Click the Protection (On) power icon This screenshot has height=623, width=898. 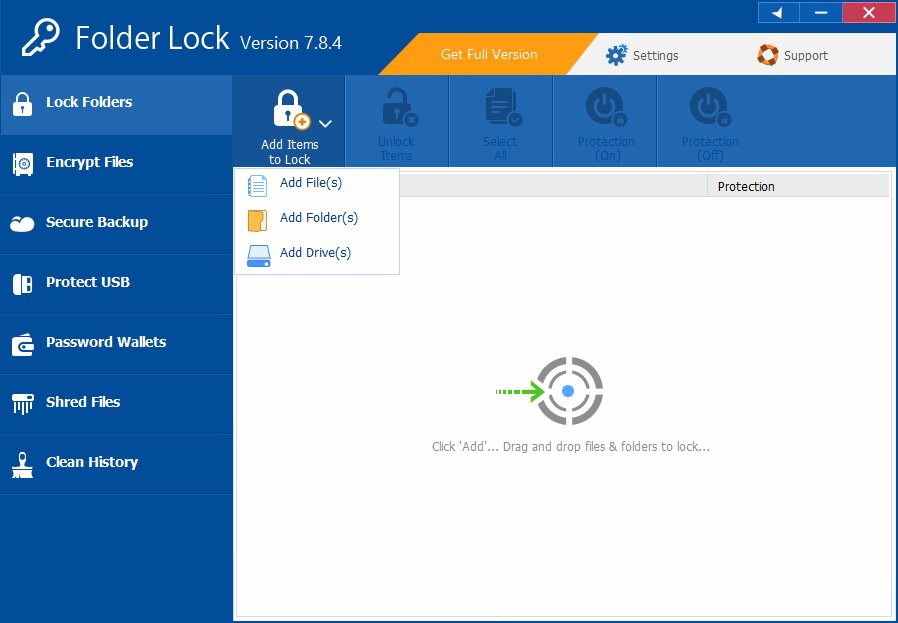[x=606, y=107]
